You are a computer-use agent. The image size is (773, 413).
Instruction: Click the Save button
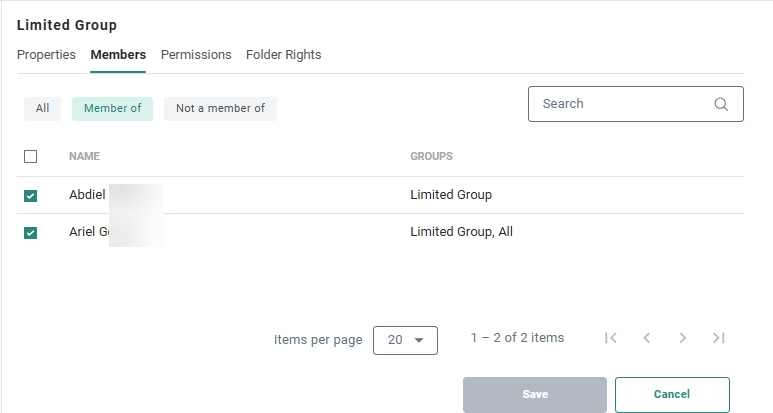click(534, 395)
